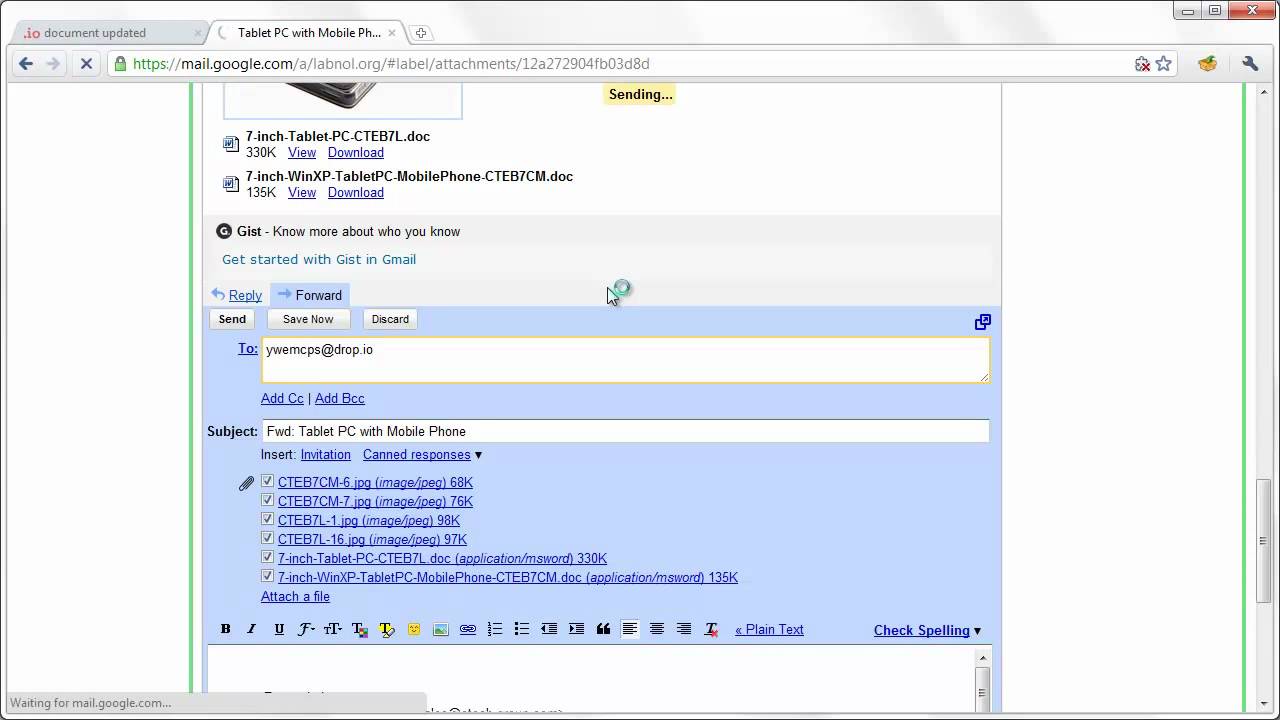Open the text highlight color picker
1280x720 pixels.
coord(387,629)
